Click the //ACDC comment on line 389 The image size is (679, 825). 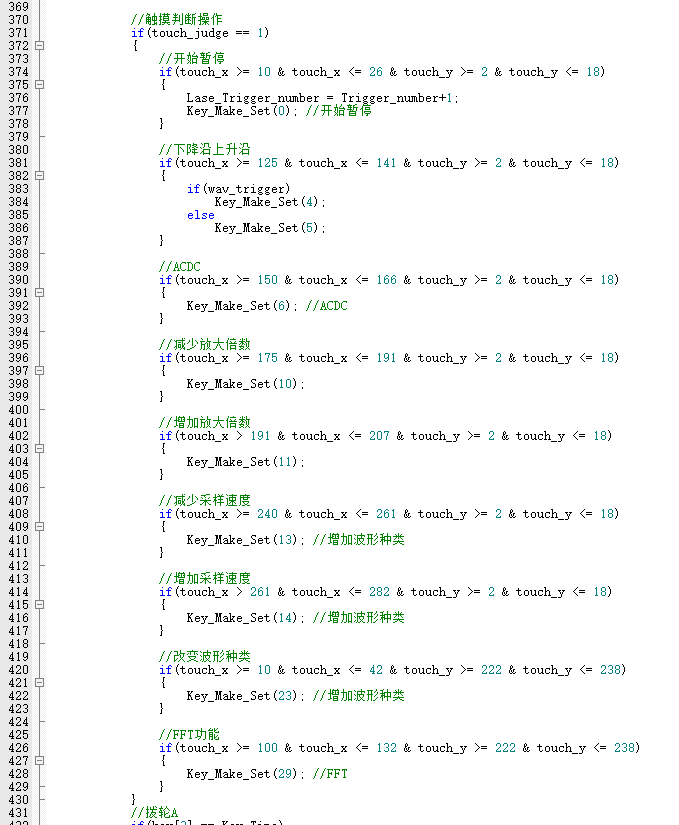coord(180,267)
